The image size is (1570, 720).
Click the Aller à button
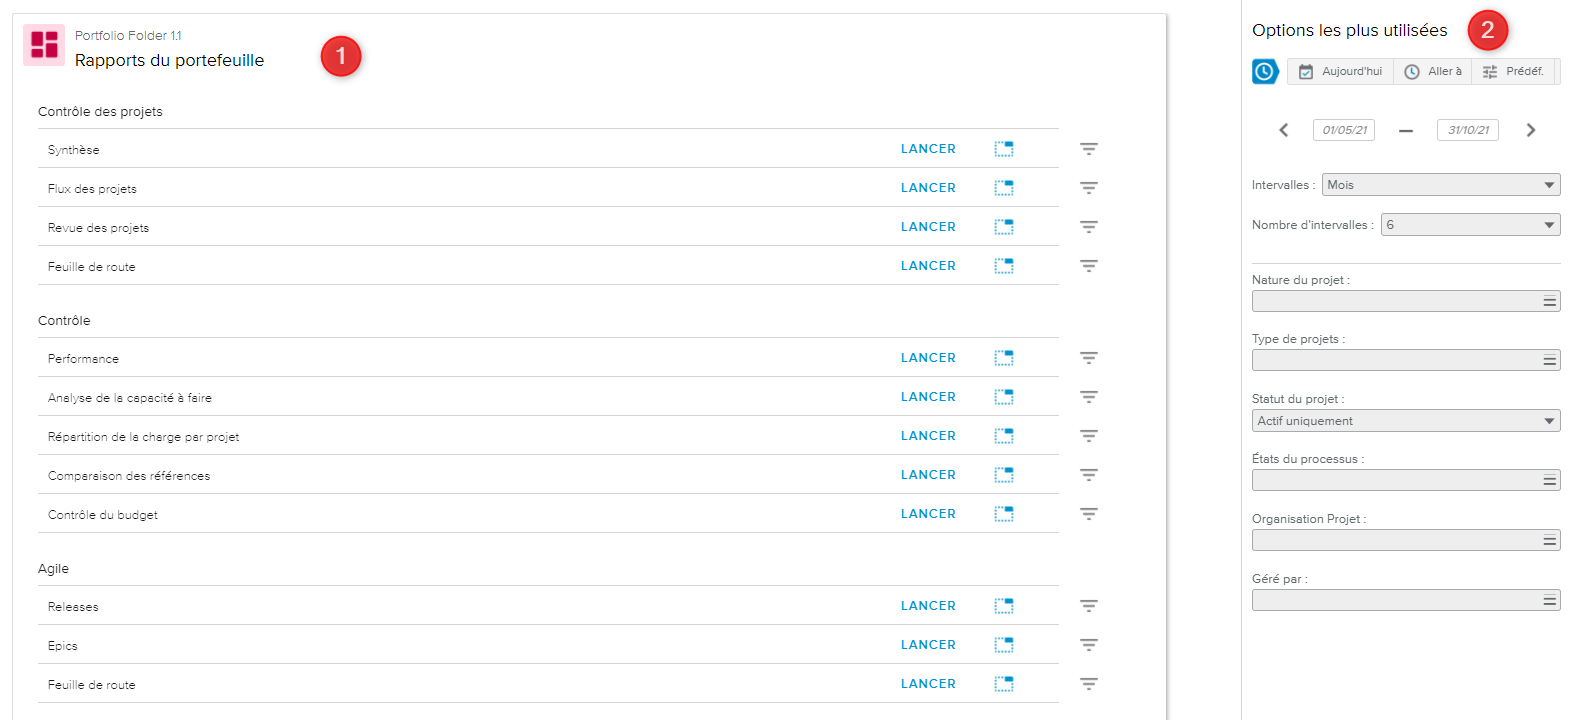pos(1433,72)
